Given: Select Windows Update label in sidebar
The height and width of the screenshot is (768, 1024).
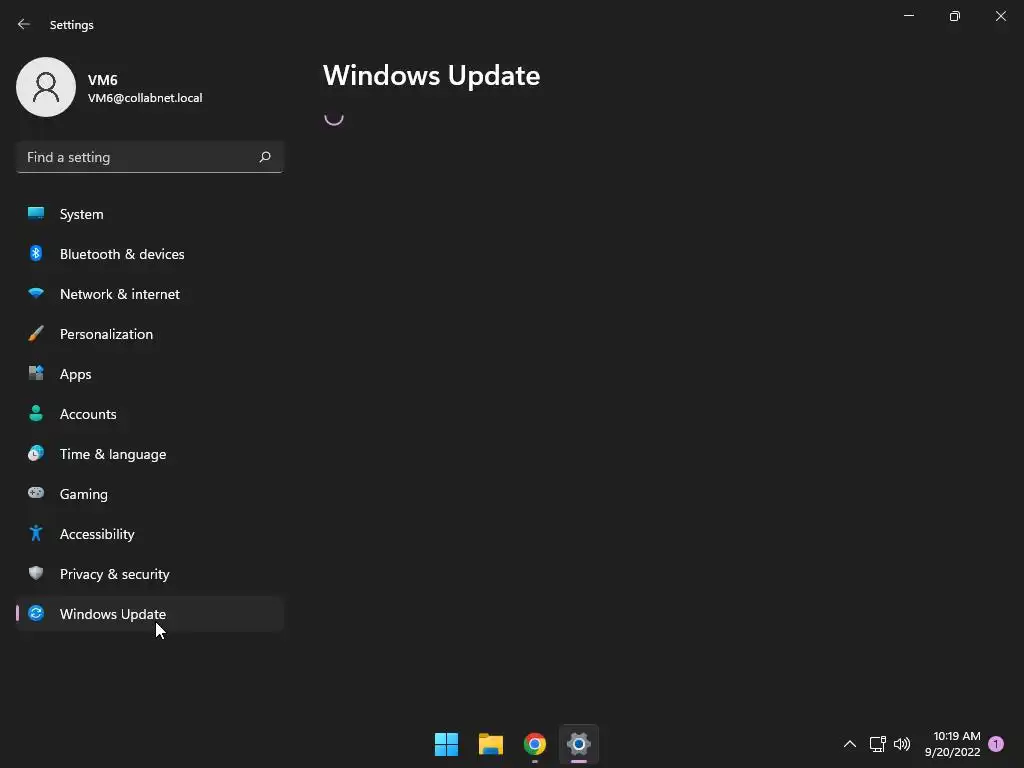Looking at the screenshot, I should 113,614.
